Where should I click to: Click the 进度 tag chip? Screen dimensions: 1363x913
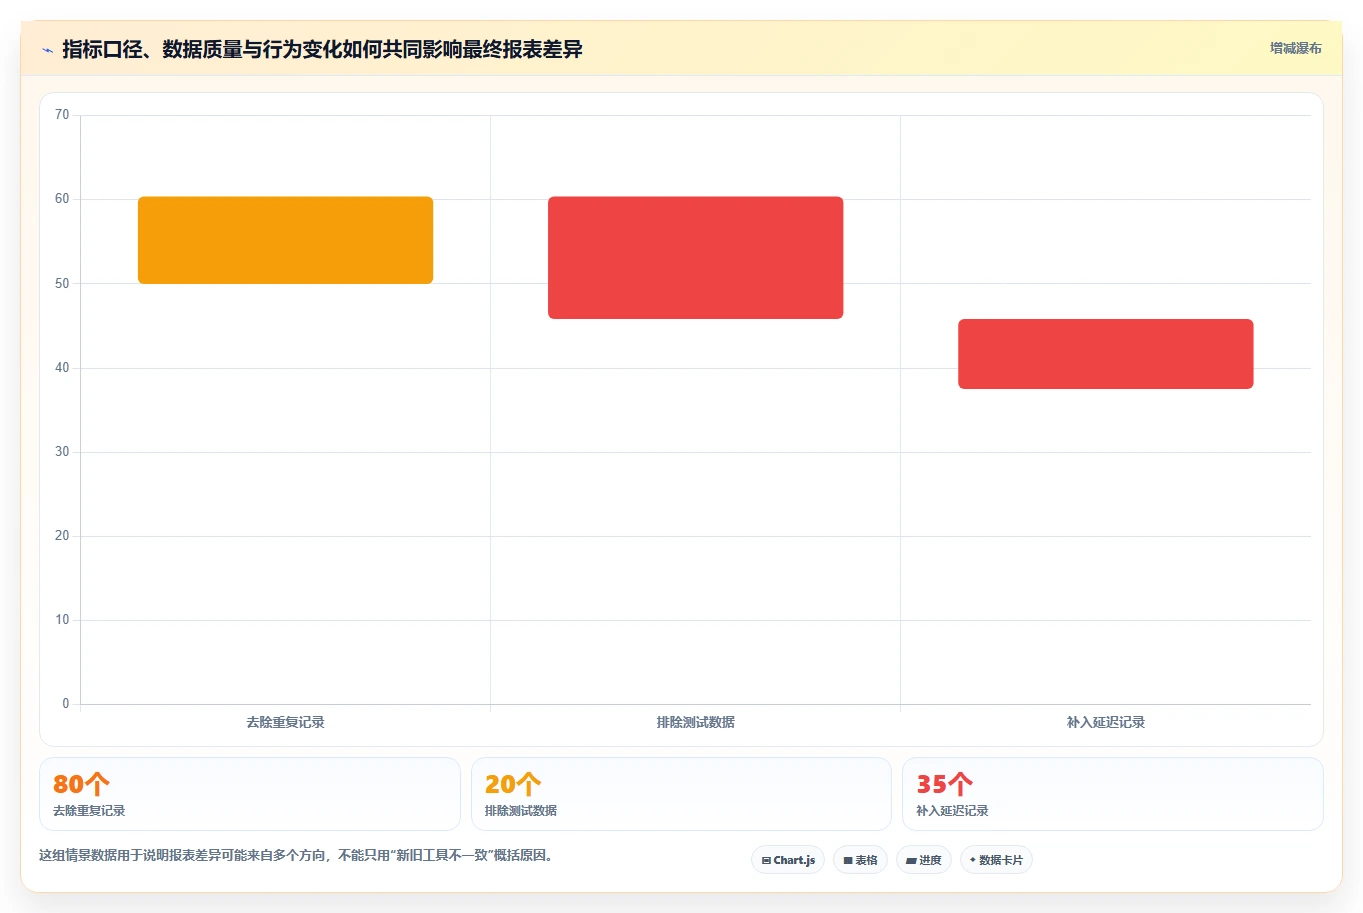point(924,860)
